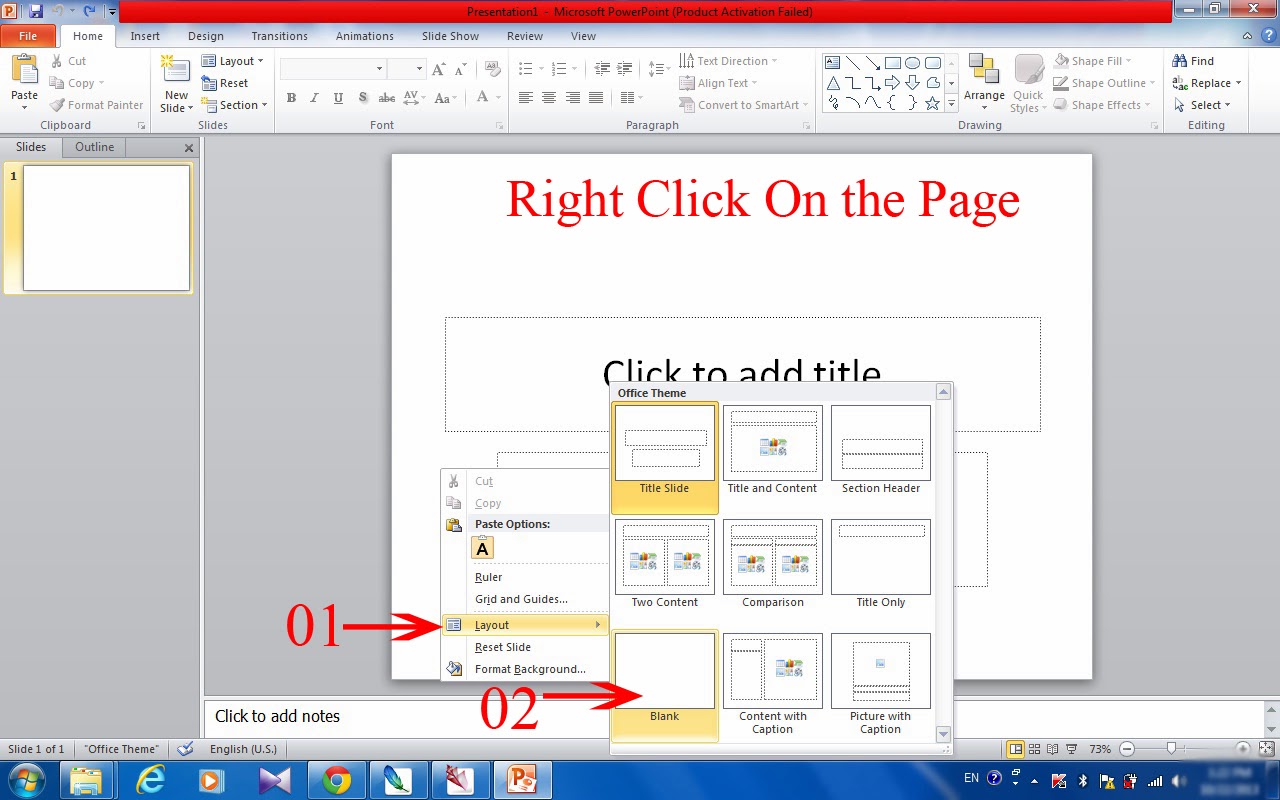
Task: Switch to Slide Sorter view icon
Action: pos(1035,749)
